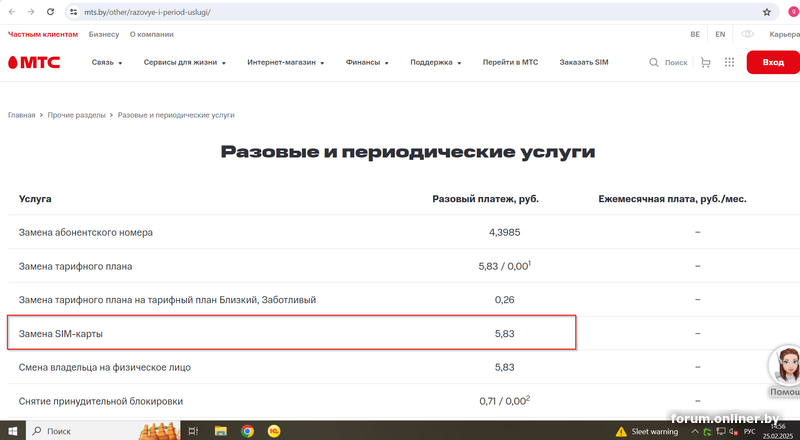Click the browser address bar
The image size is (800, 440).
[x=400, y=12]
